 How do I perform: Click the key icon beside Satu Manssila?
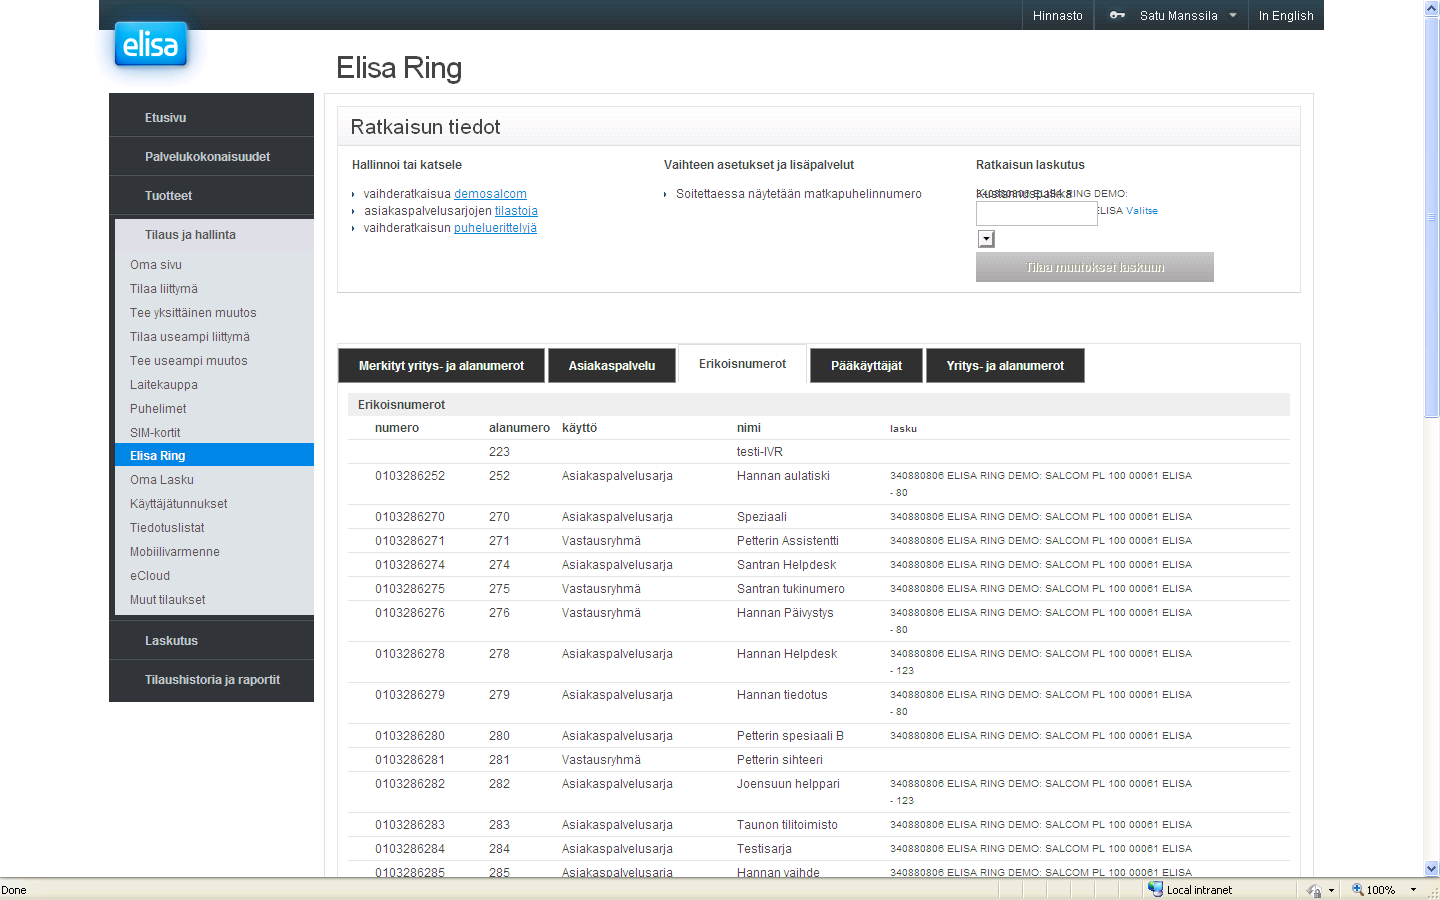click(1117, 15)
